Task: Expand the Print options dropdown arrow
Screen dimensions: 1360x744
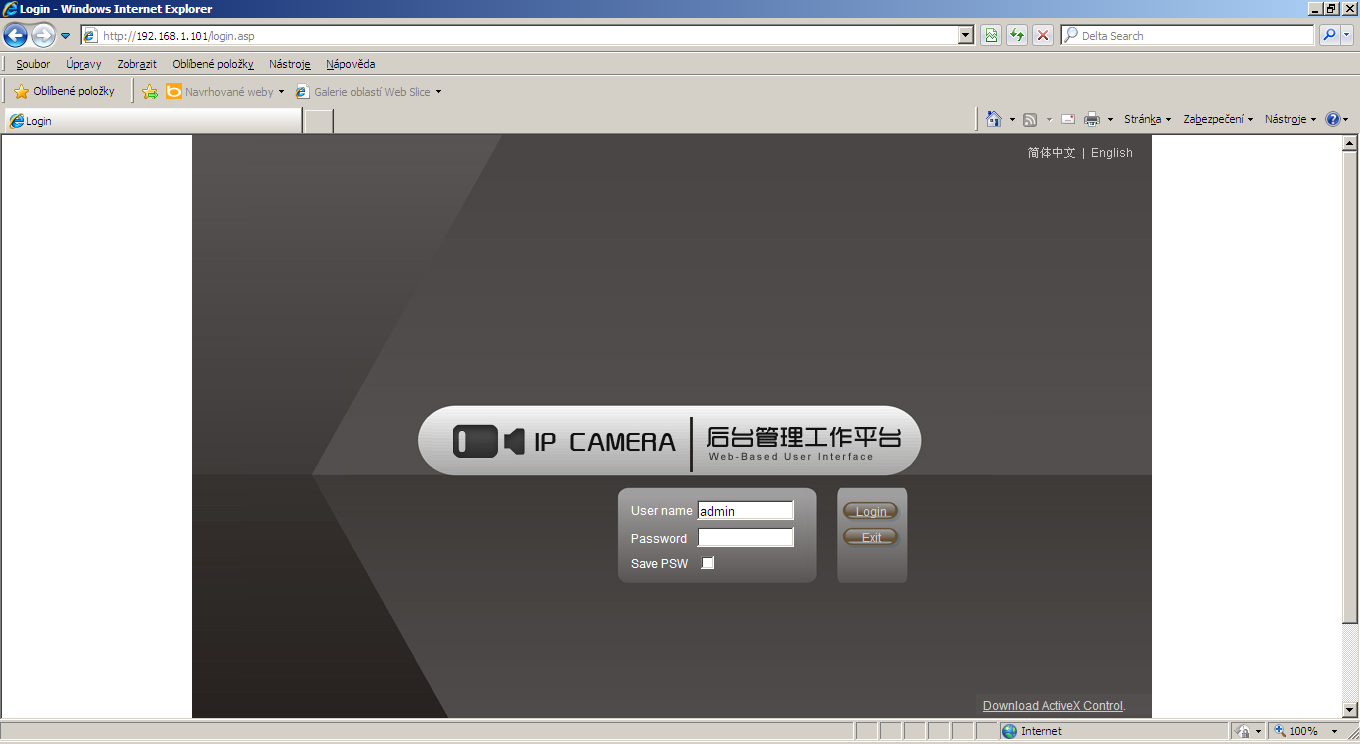Action: (x=1110, y=119)
